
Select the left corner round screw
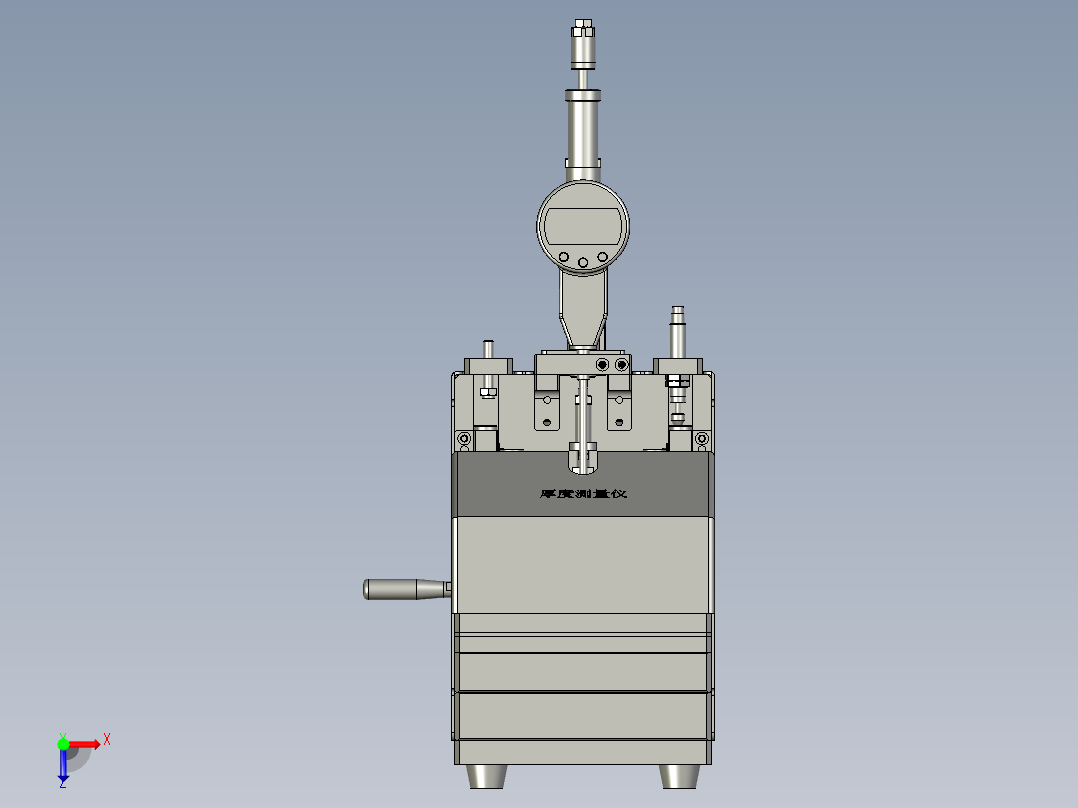tap(464, 439)
